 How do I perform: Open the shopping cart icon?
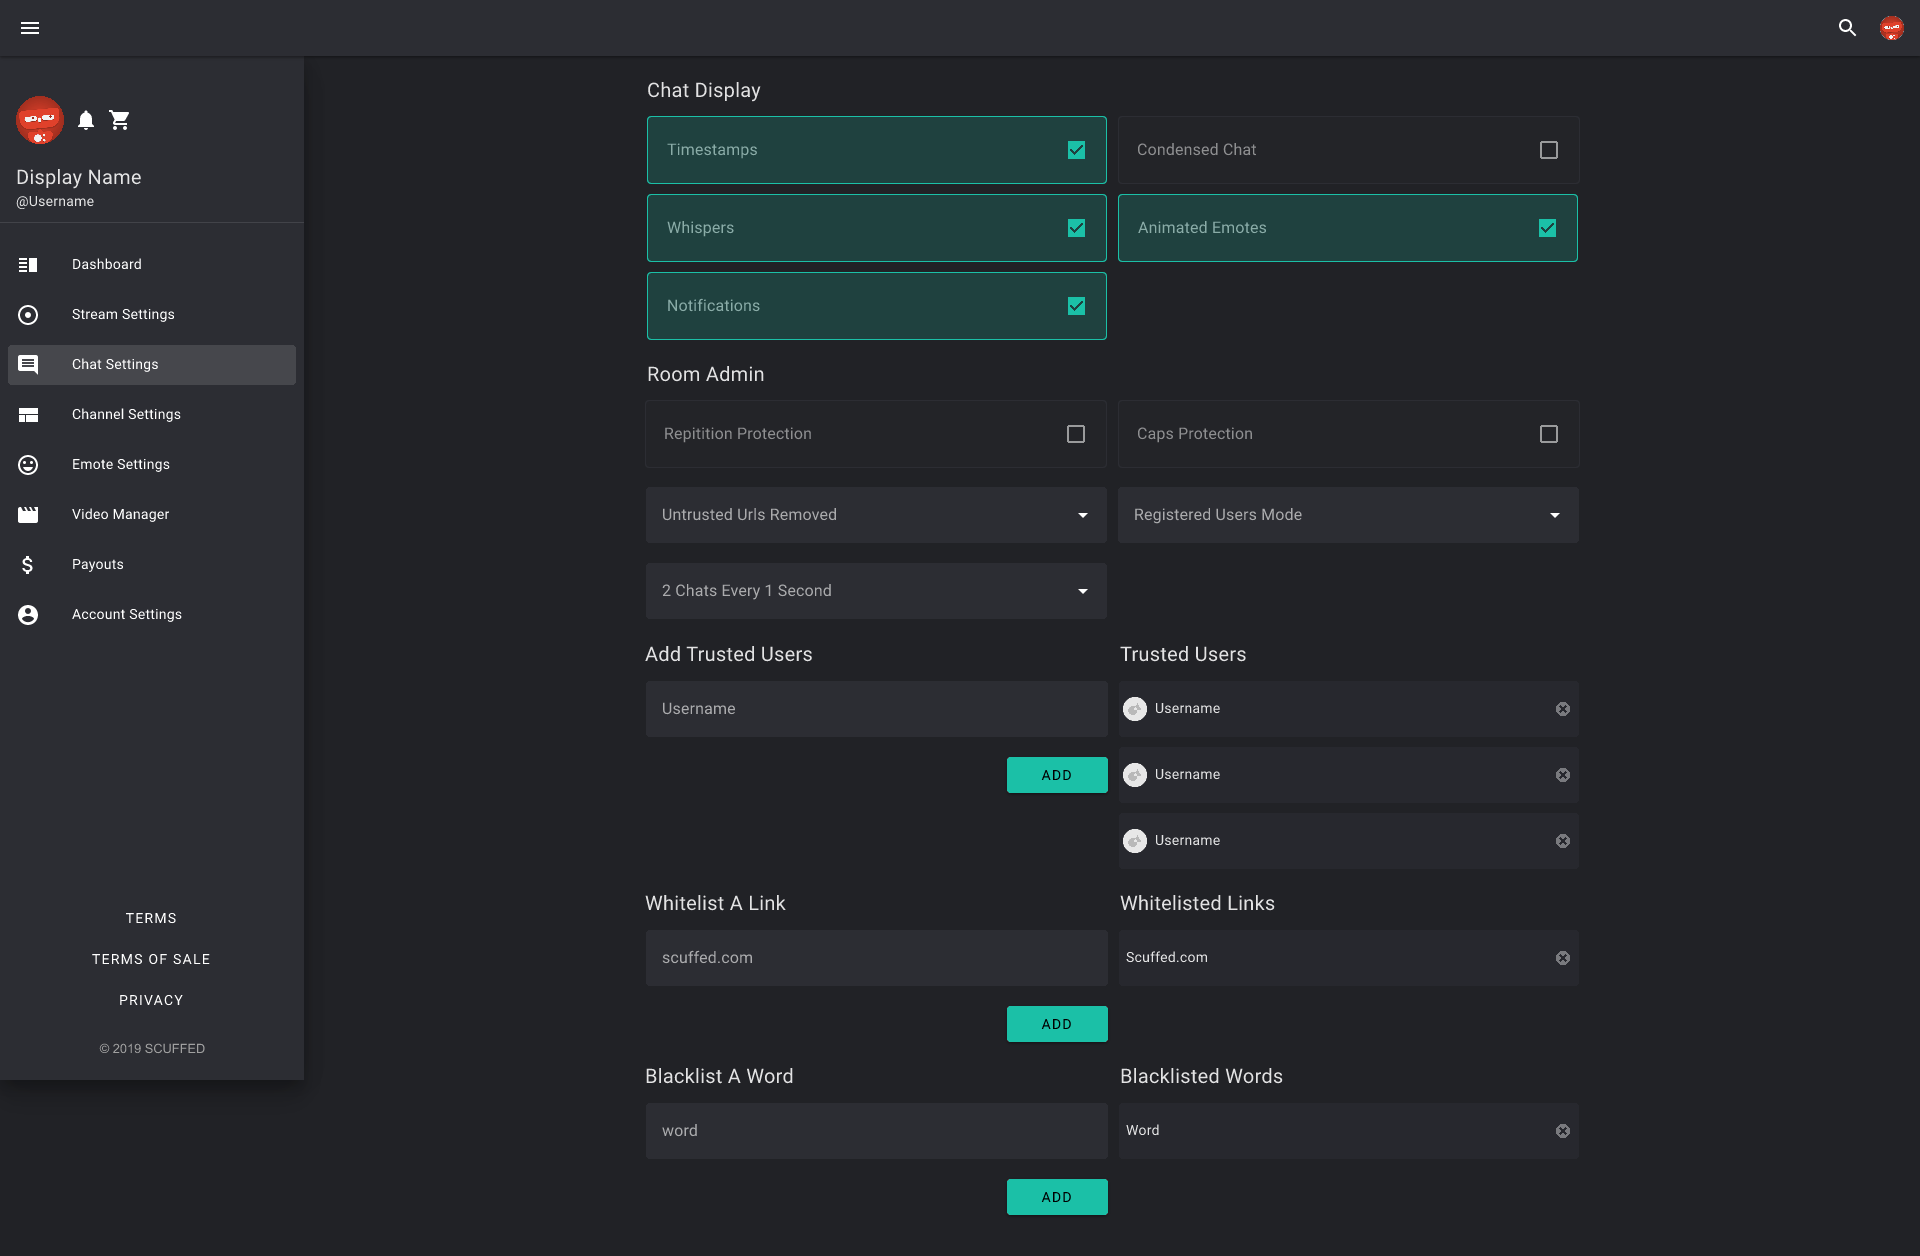point(120,120)
